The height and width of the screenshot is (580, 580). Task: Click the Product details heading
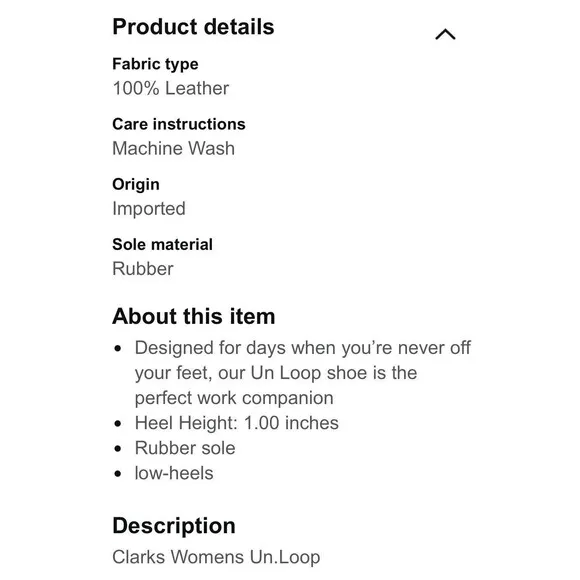[193, 27]
